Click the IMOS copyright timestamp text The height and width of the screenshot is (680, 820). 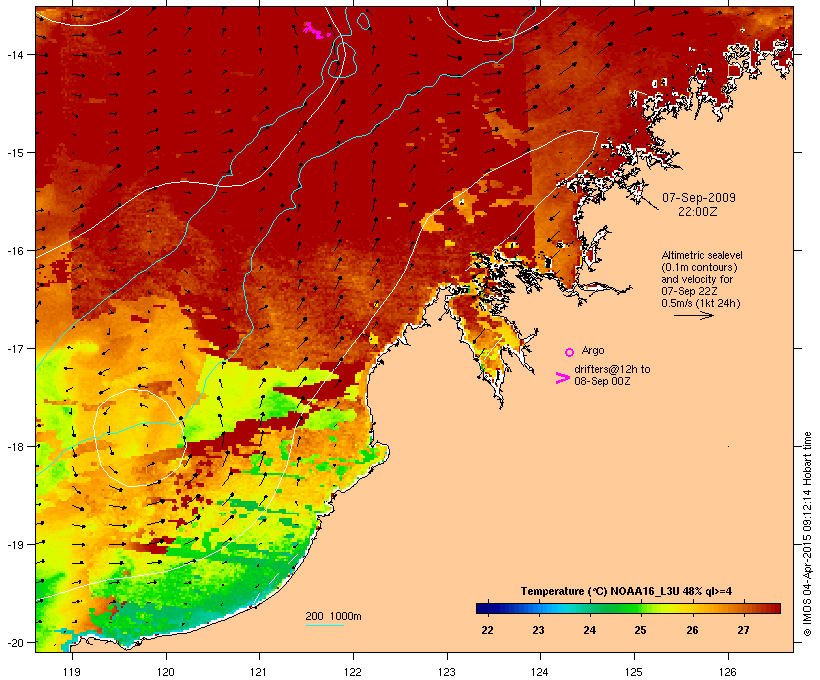click(x=807, y=534)
